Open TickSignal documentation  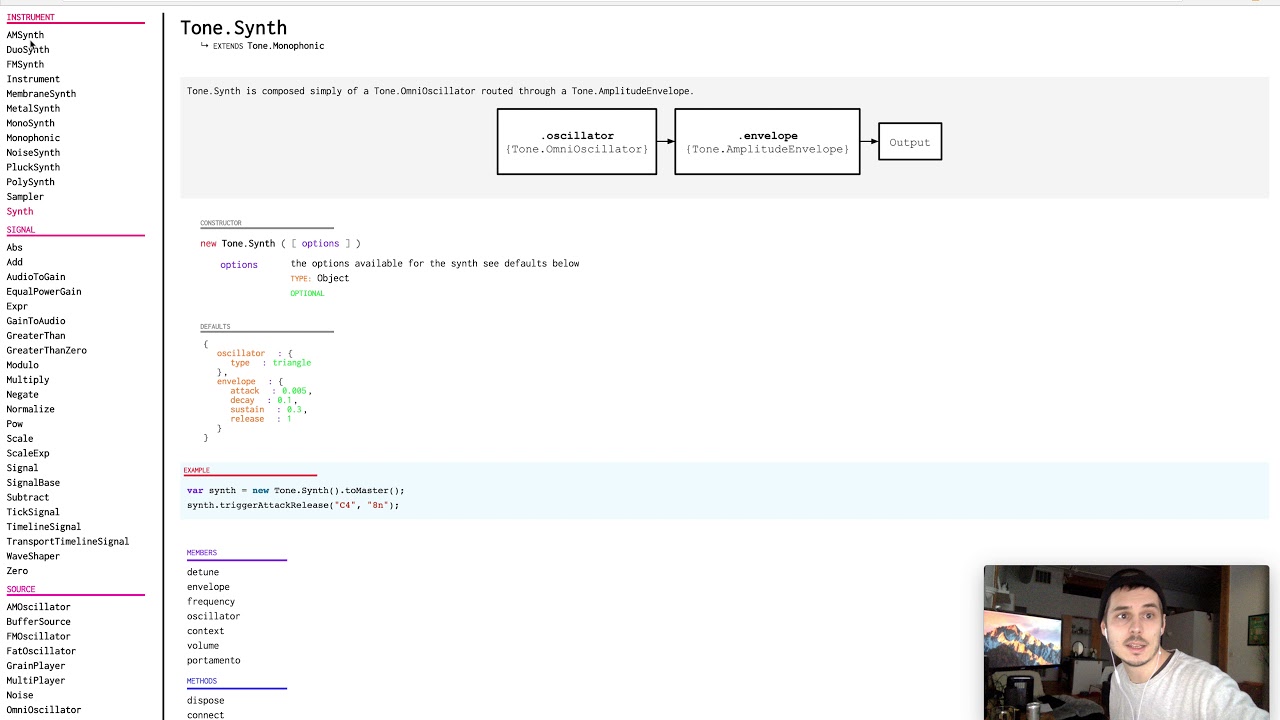pos(33,512)
